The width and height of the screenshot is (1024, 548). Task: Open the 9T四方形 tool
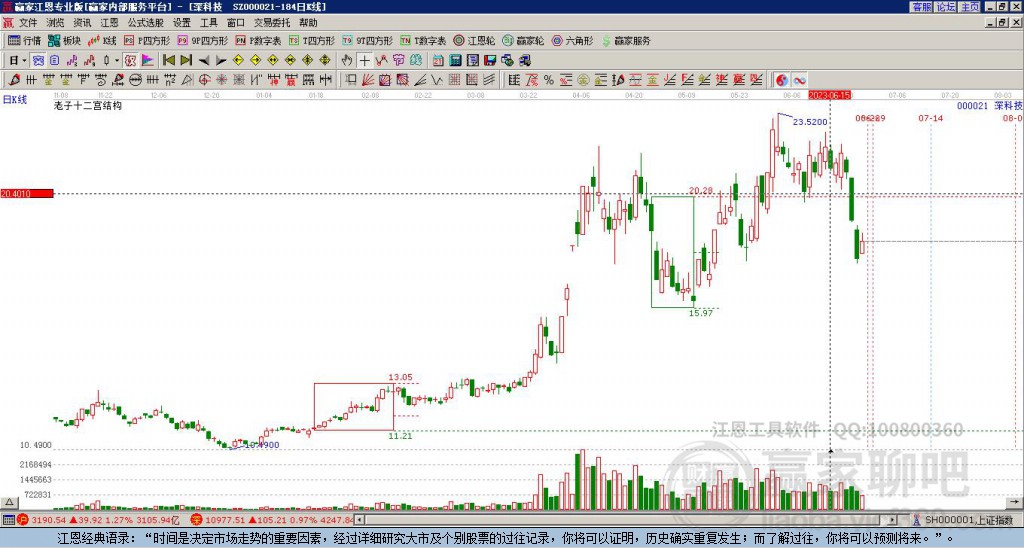(368, 40)
